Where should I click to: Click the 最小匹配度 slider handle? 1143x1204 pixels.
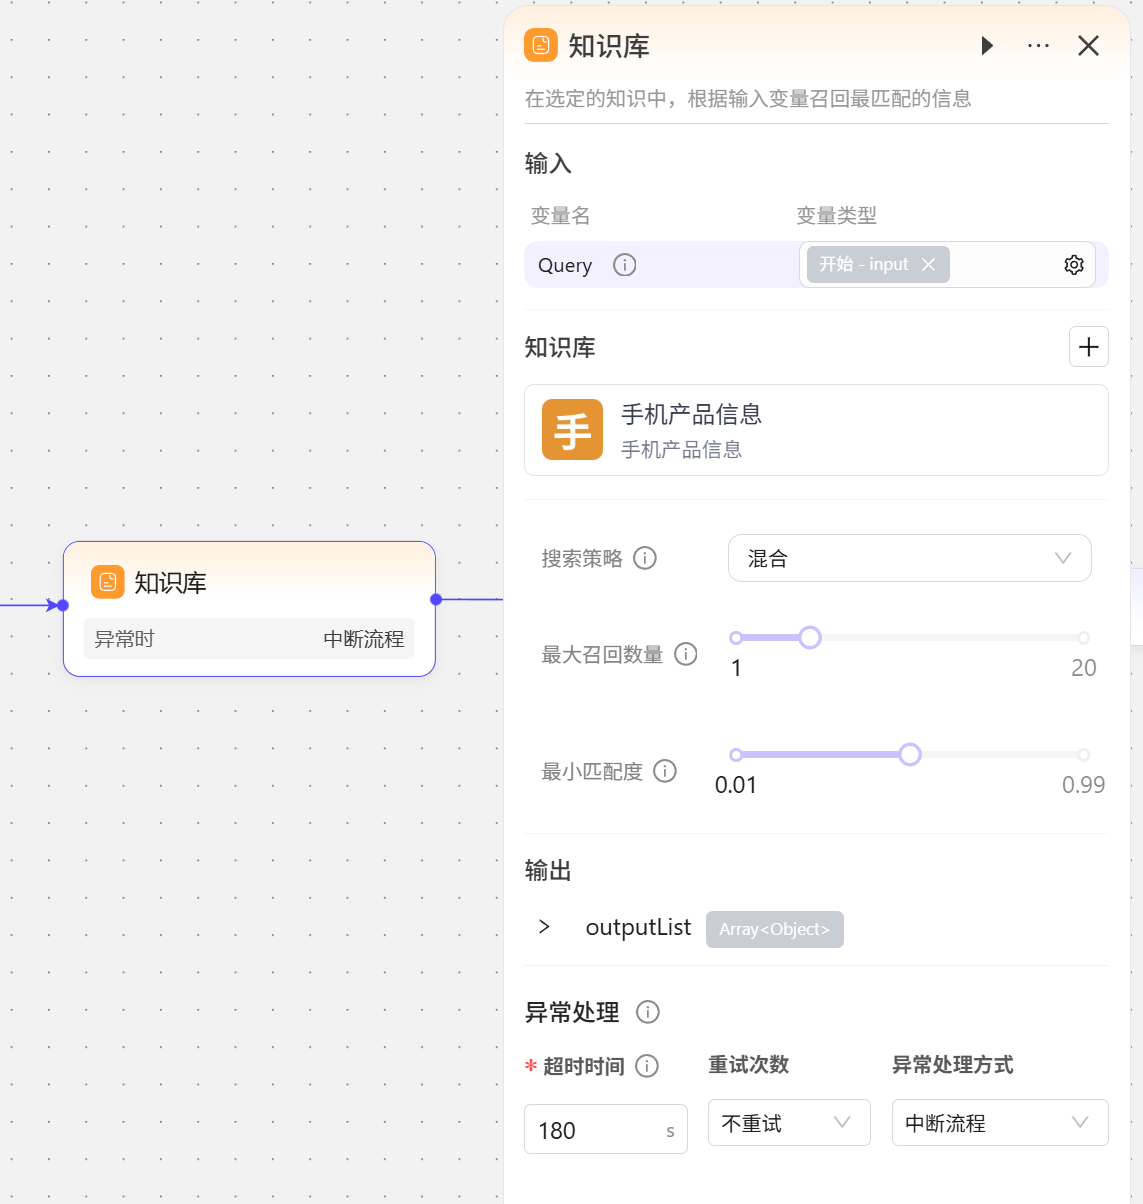(909, 755)
